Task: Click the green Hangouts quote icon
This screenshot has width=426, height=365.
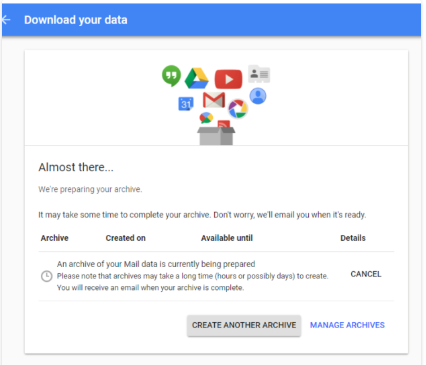Action: (x=171, y=76)
